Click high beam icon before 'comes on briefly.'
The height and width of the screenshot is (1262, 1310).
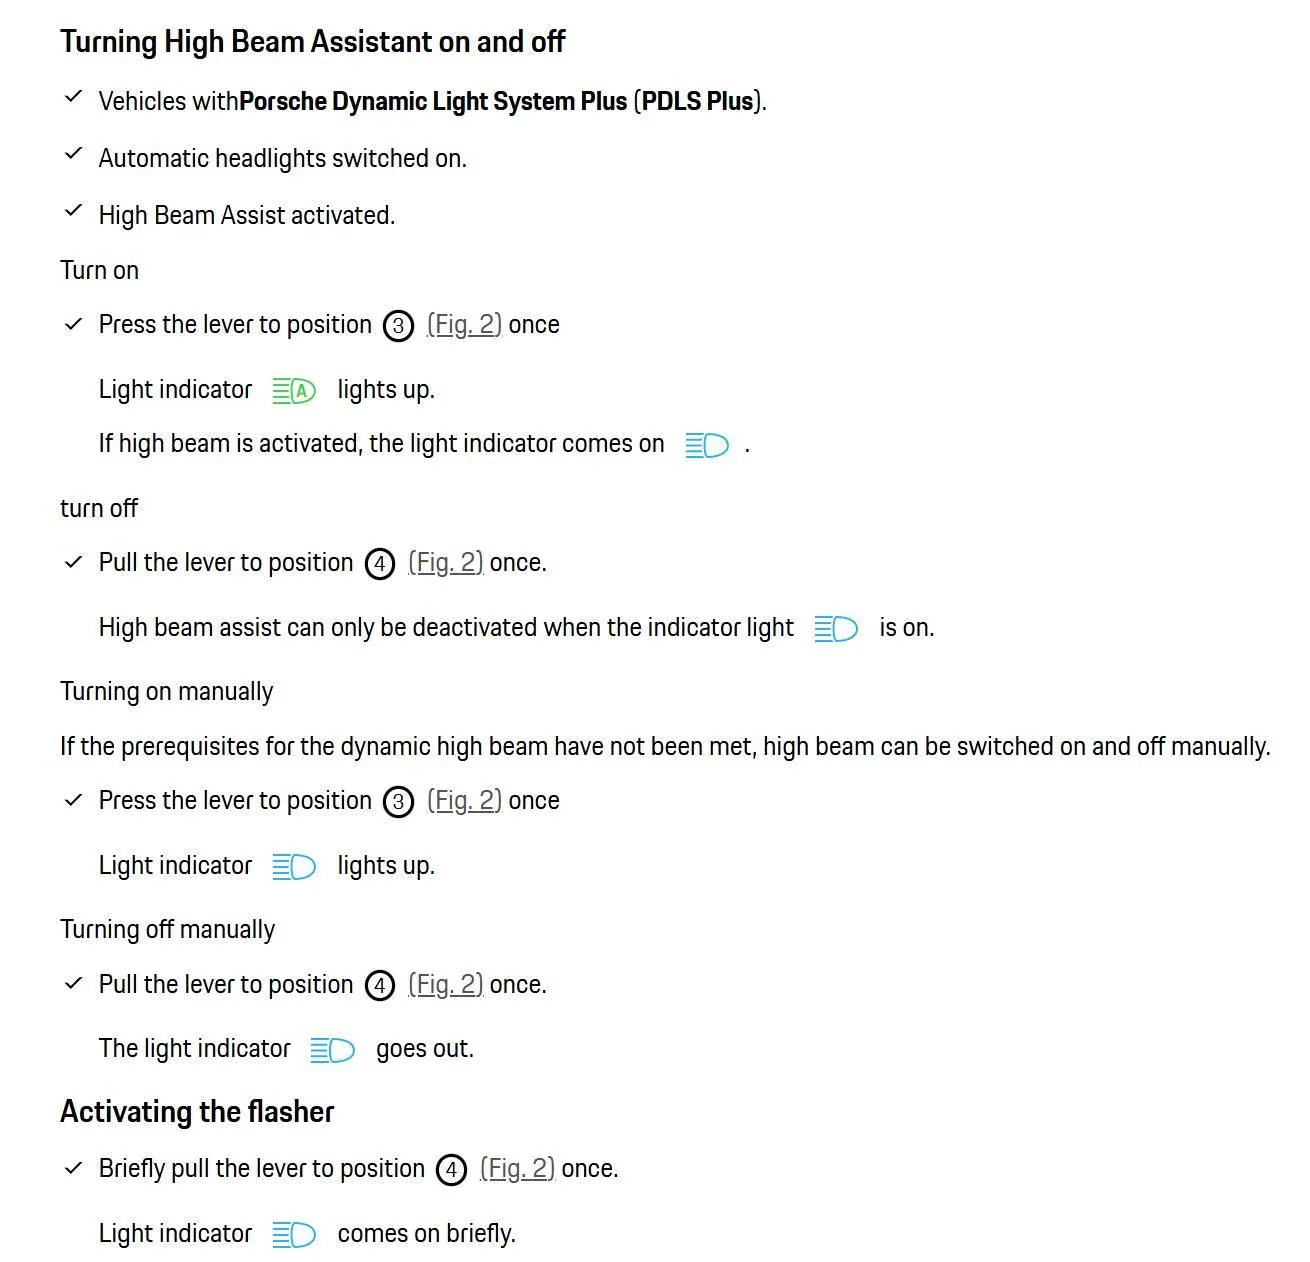294,1235
